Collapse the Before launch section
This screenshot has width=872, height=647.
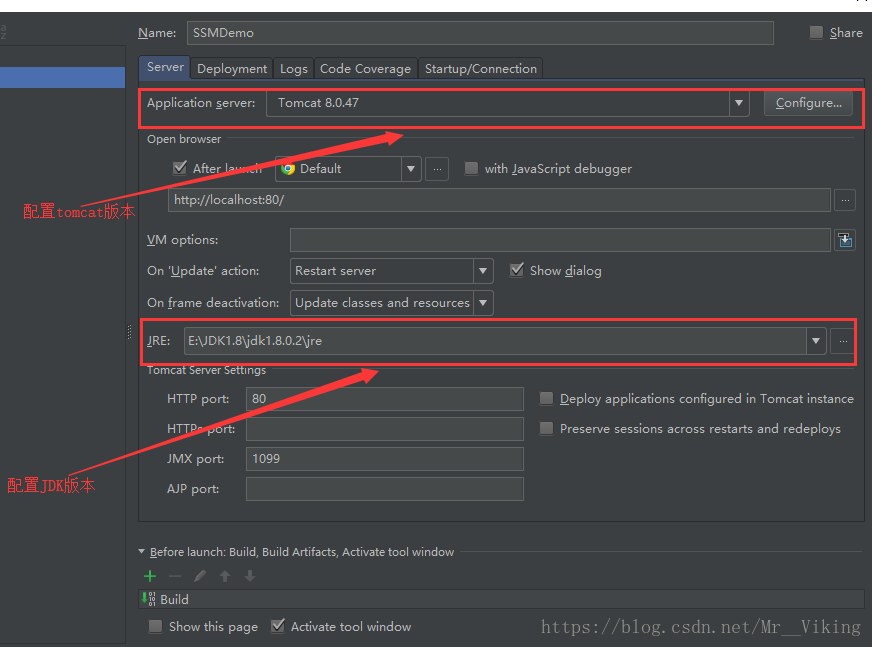click(x=141, y=552)
